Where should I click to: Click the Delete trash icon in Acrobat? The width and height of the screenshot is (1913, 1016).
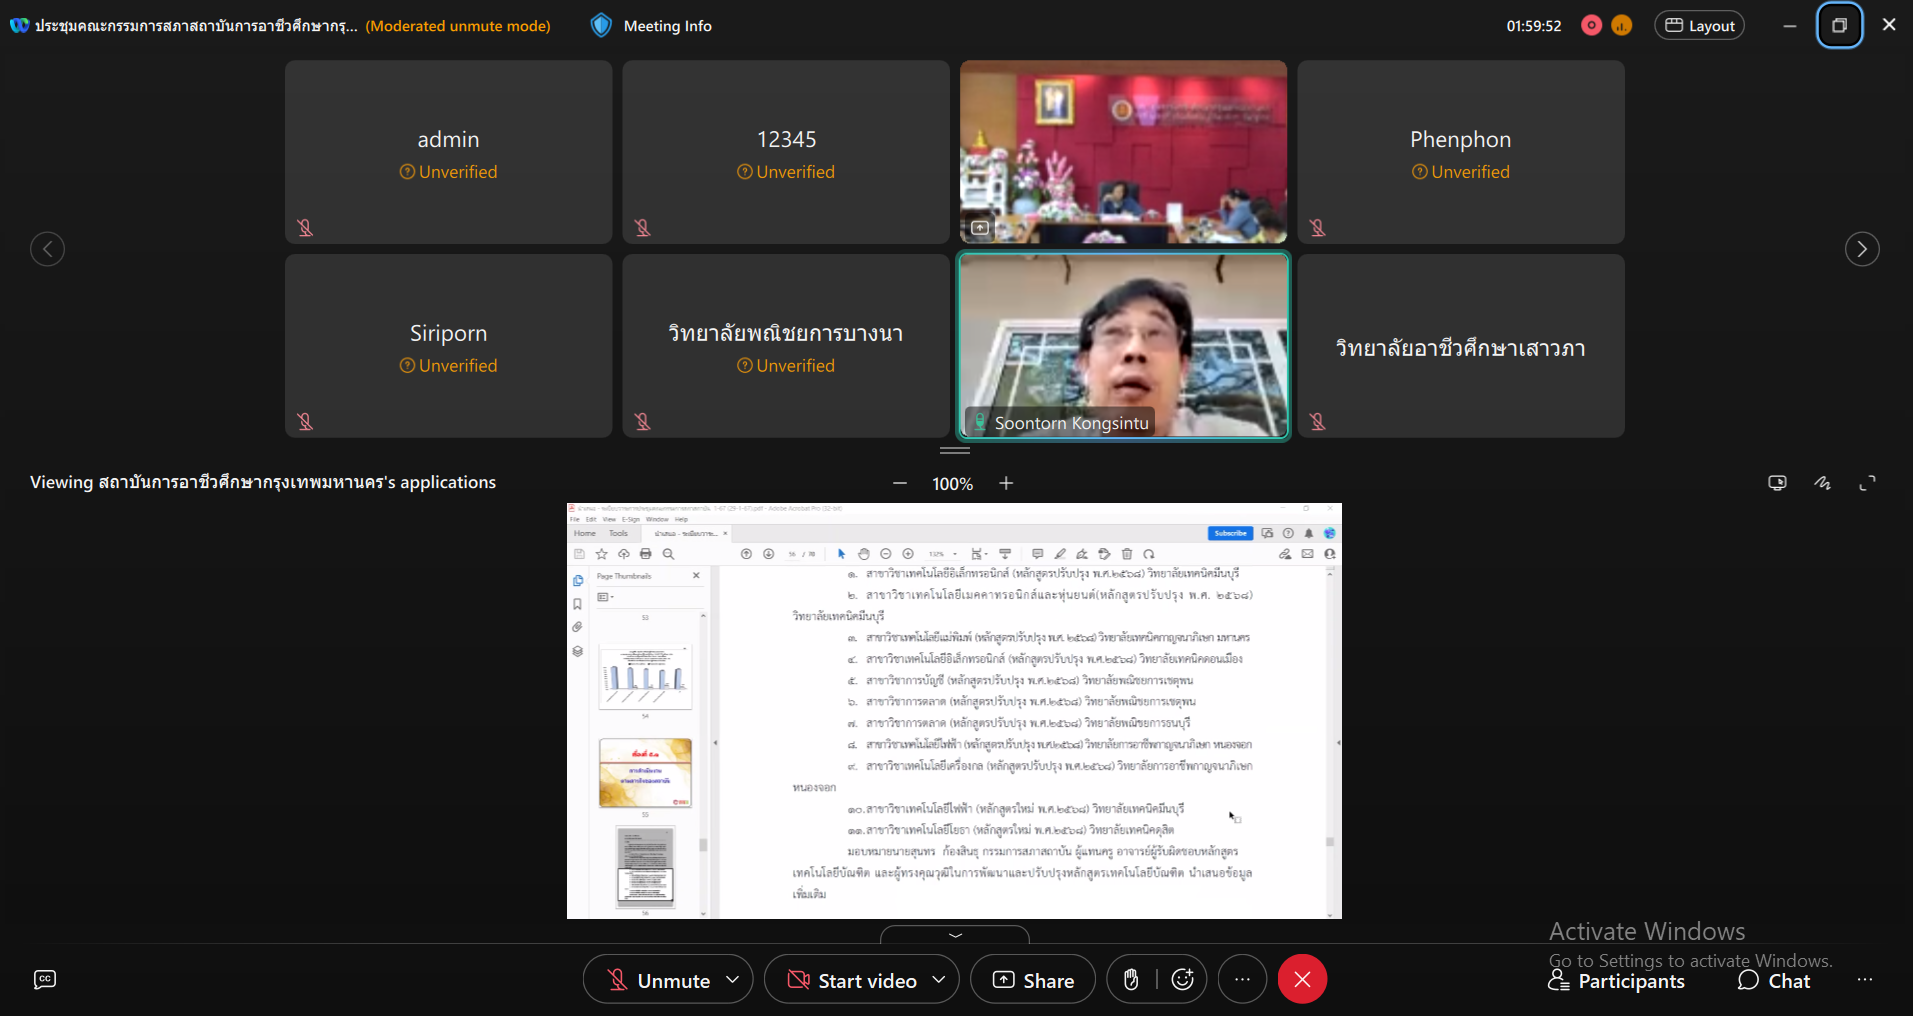tap(1127, 554)
